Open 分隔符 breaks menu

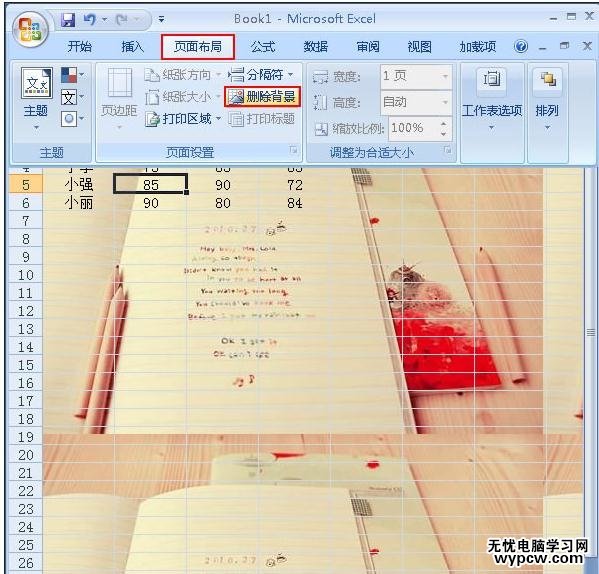pyautogui.click(x=261, y=74)
